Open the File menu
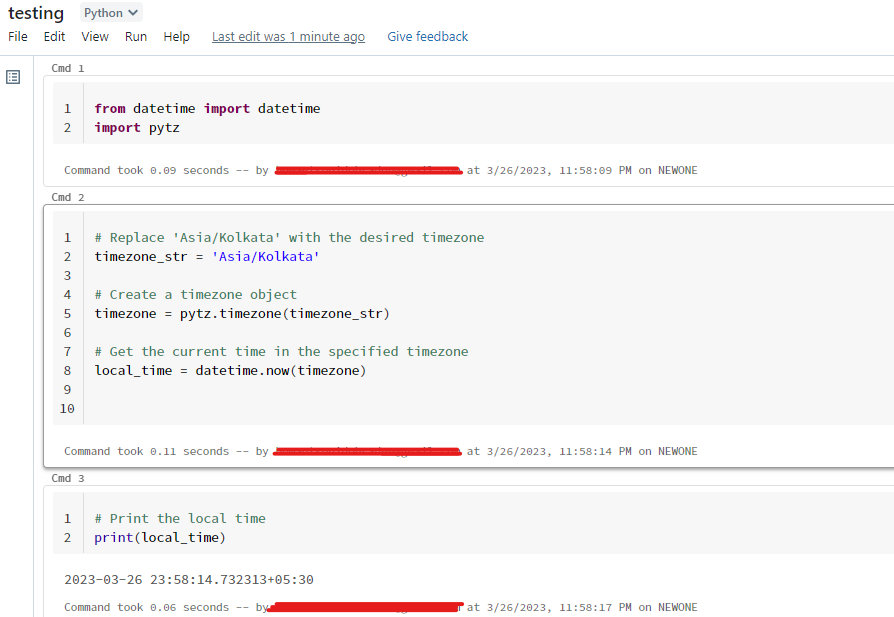 point(18,37)
